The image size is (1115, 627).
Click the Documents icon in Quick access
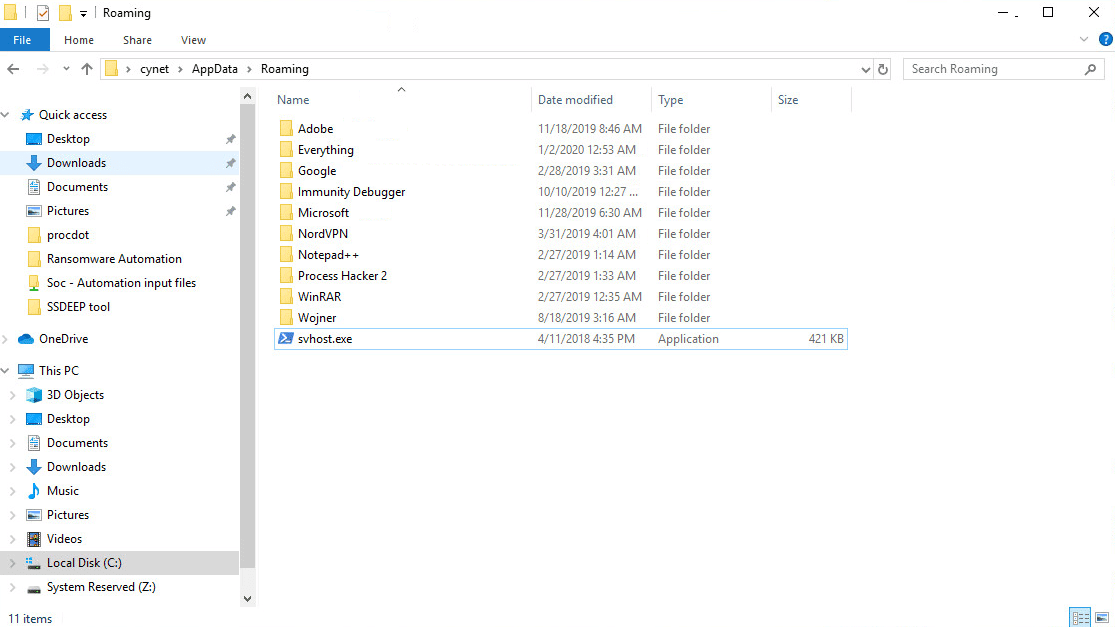33,187
